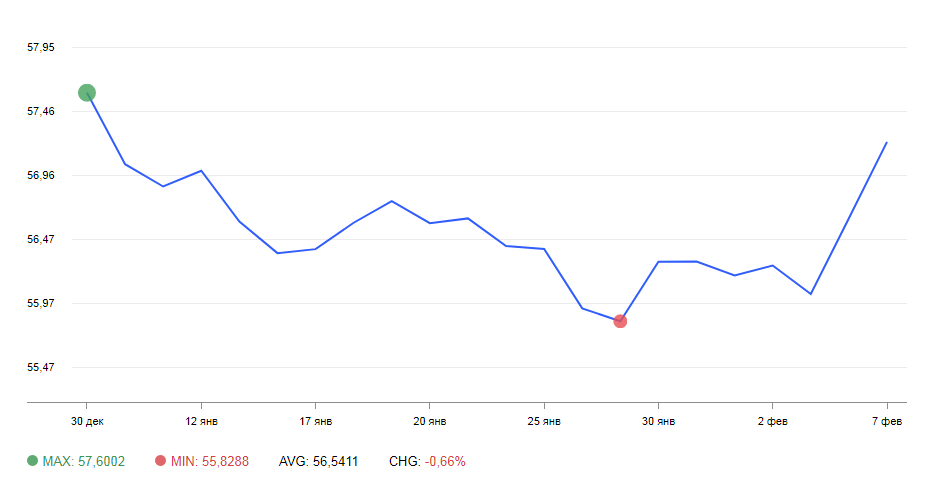Image resolution: width=942 pixels, height=494 pixels.
Task: Click the CHG: -0,66% statistic
Action: 427,461
